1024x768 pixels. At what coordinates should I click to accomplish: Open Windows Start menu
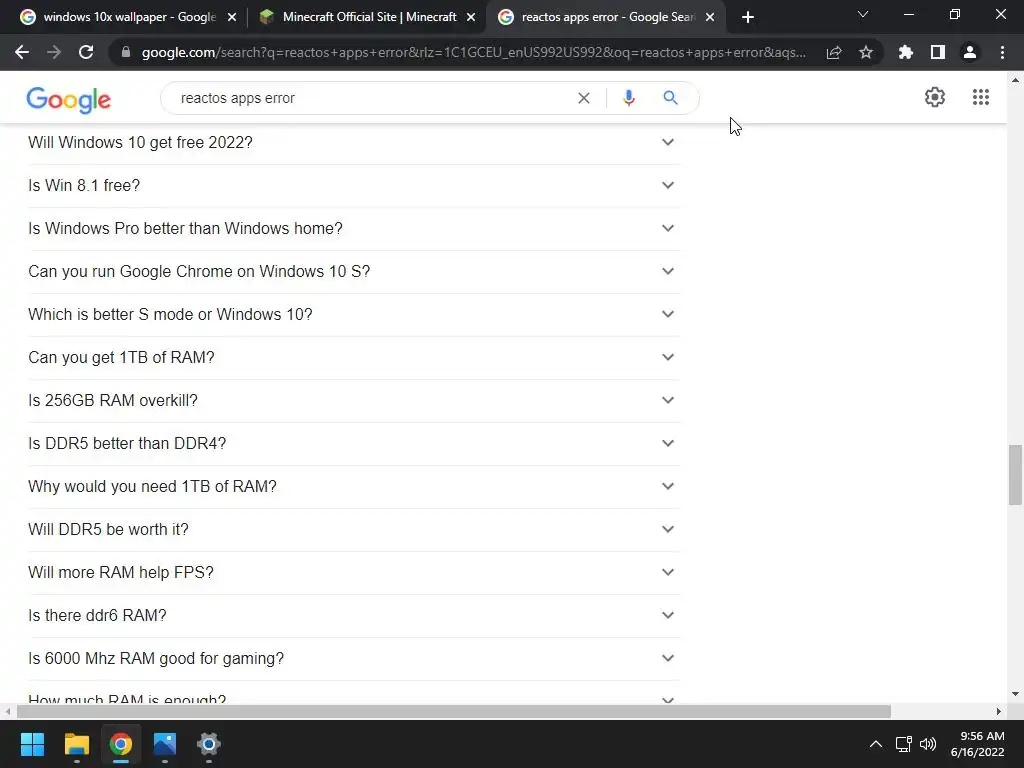(x=32, y=744)
